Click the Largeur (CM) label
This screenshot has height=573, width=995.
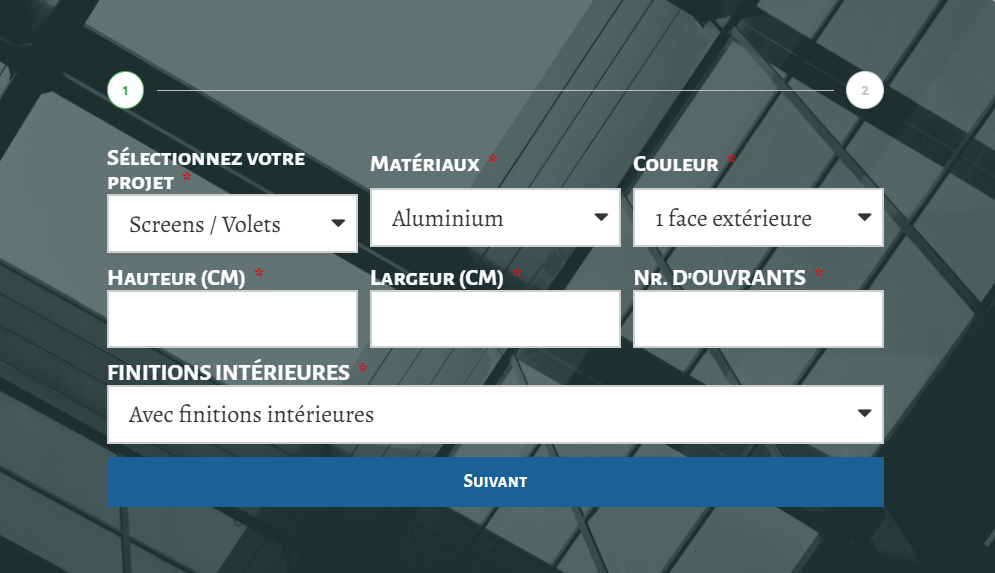click(x=437, y=278)
